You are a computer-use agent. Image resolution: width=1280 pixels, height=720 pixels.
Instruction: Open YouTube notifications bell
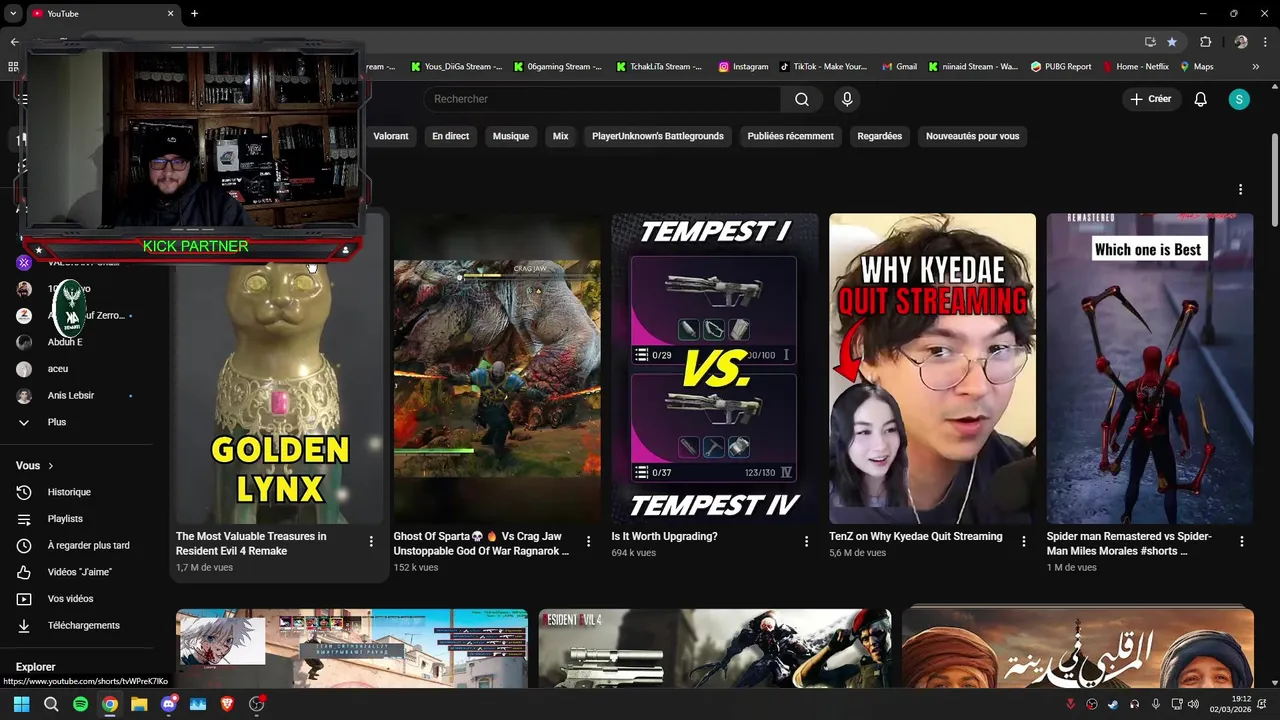[x=1201, y=99]
